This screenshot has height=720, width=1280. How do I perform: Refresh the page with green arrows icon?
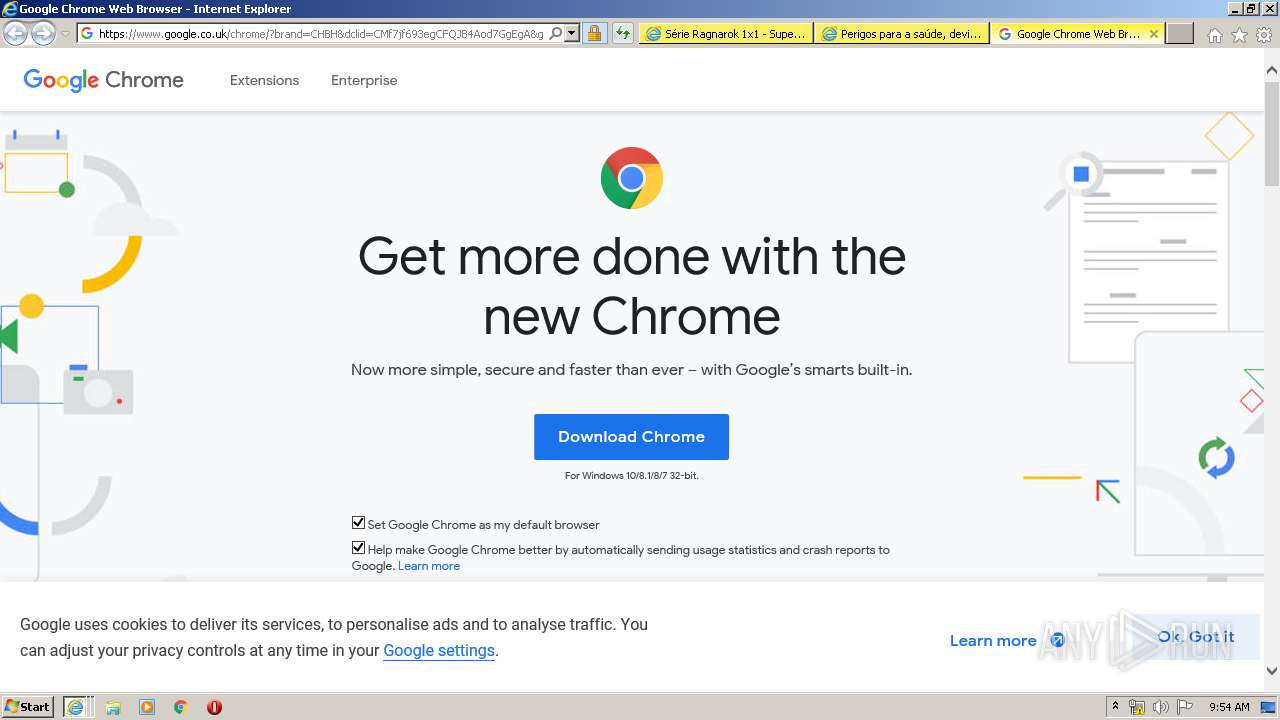click(623, 33)
